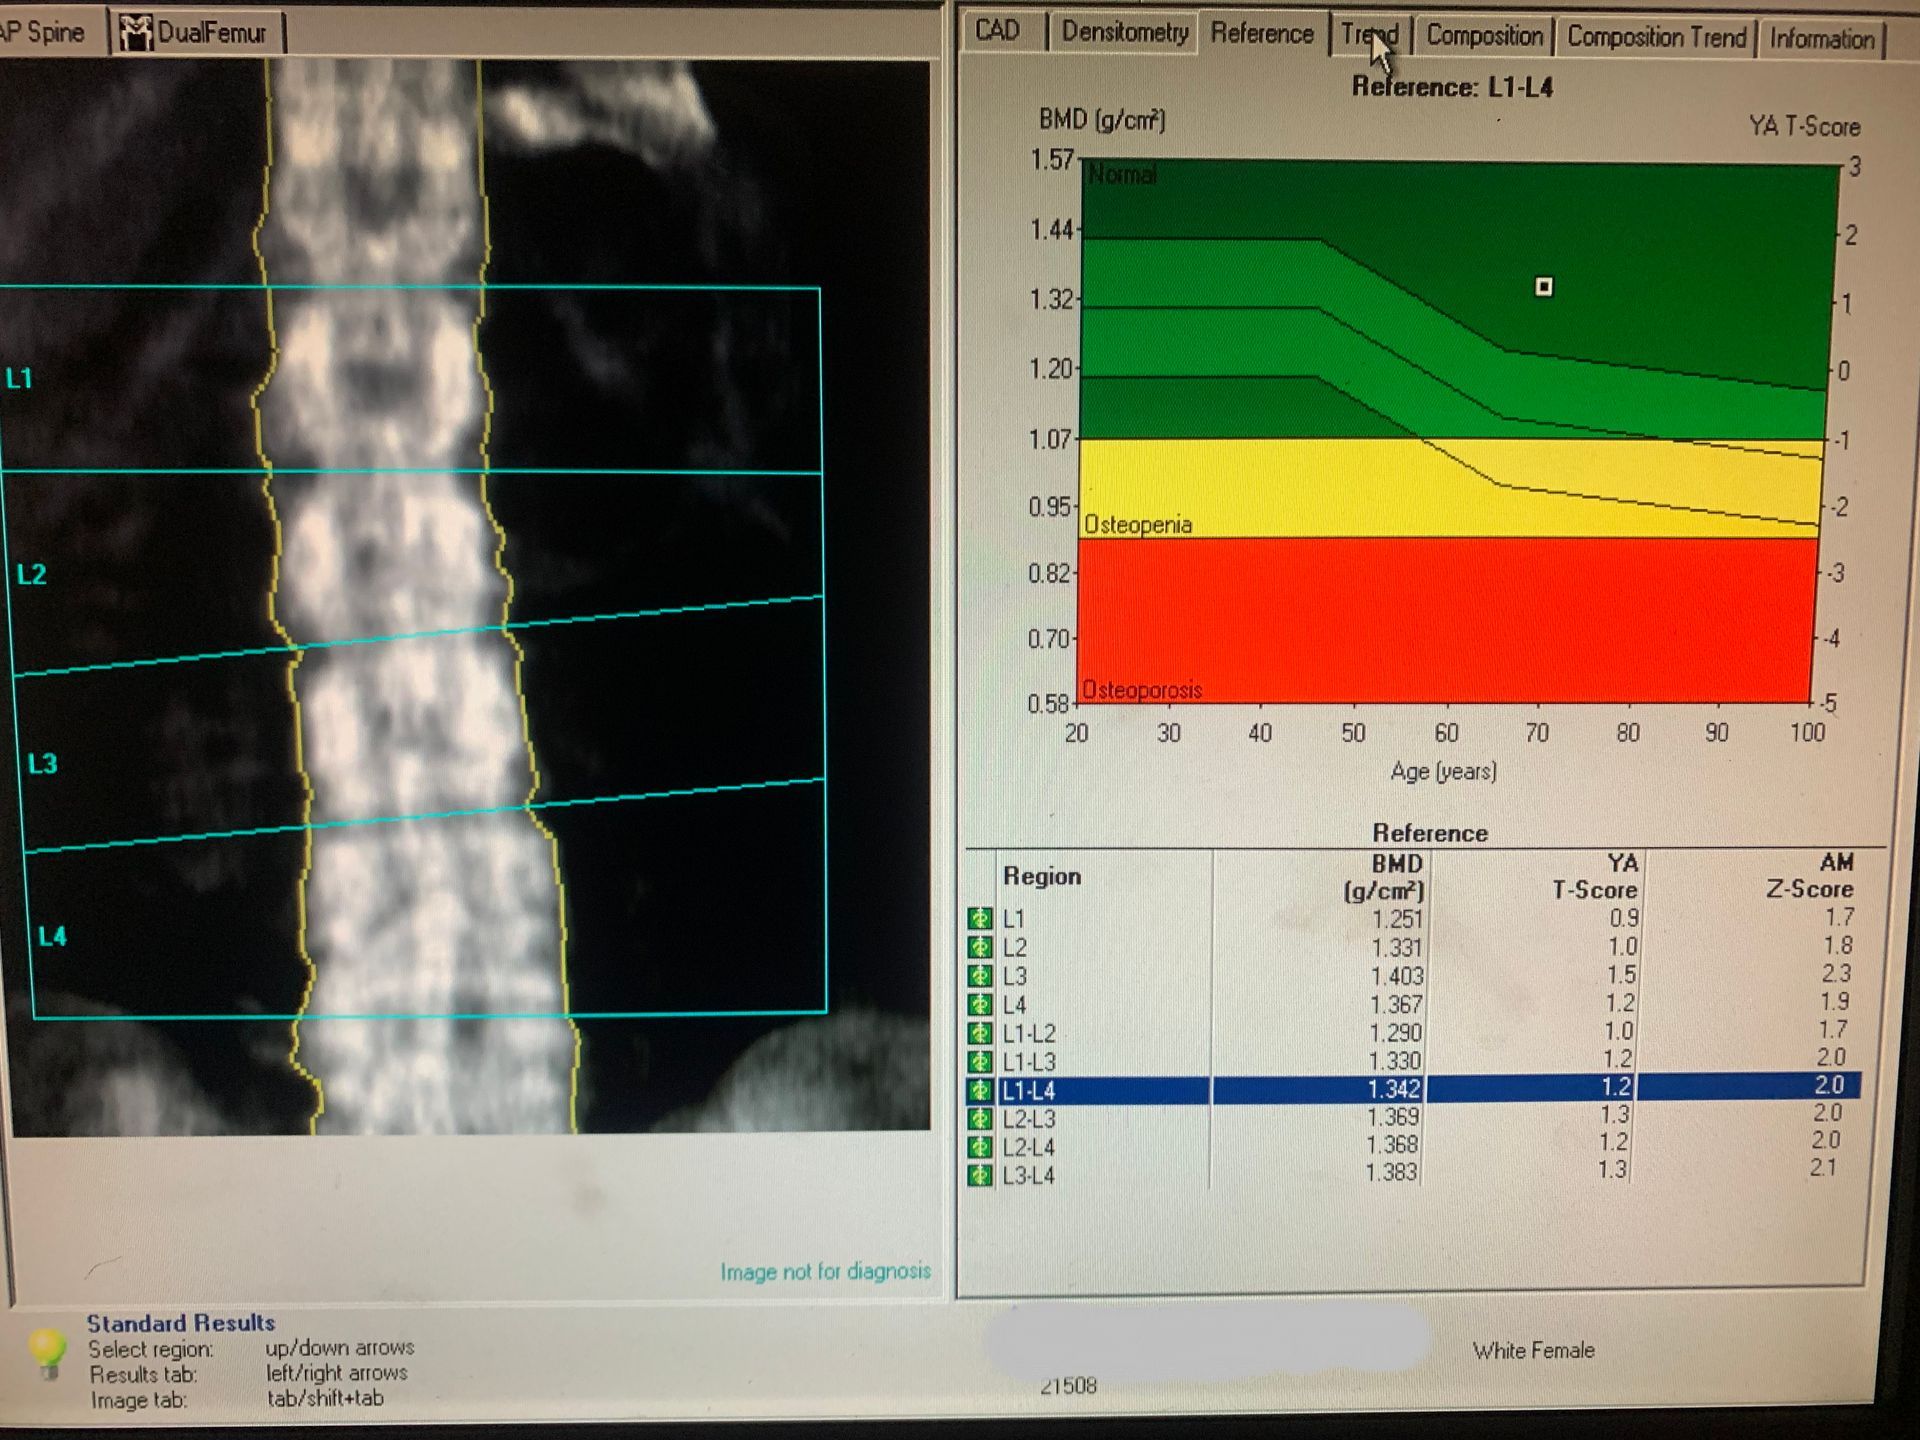Open the CAD tab
This screenshot has height=1440, width=1920.
pos(999,30)
